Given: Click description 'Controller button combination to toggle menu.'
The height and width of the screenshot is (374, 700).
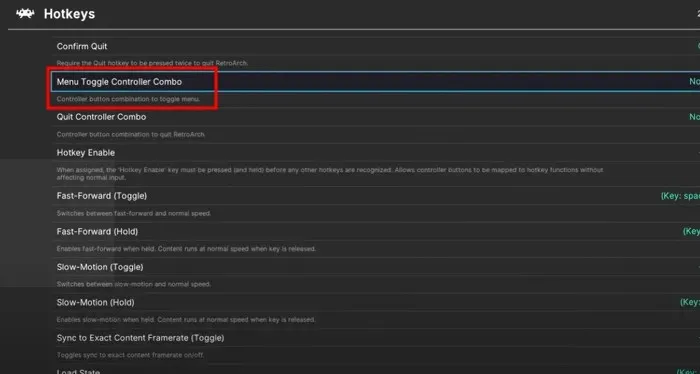Looking at the screenshot, I should click(128, 99).
